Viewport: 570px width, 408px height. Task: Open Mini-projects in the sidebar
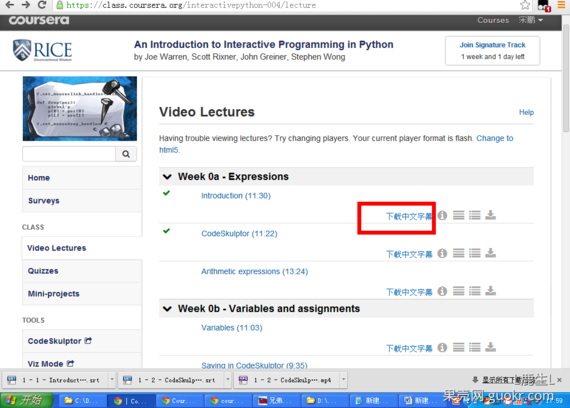[82, 294]
